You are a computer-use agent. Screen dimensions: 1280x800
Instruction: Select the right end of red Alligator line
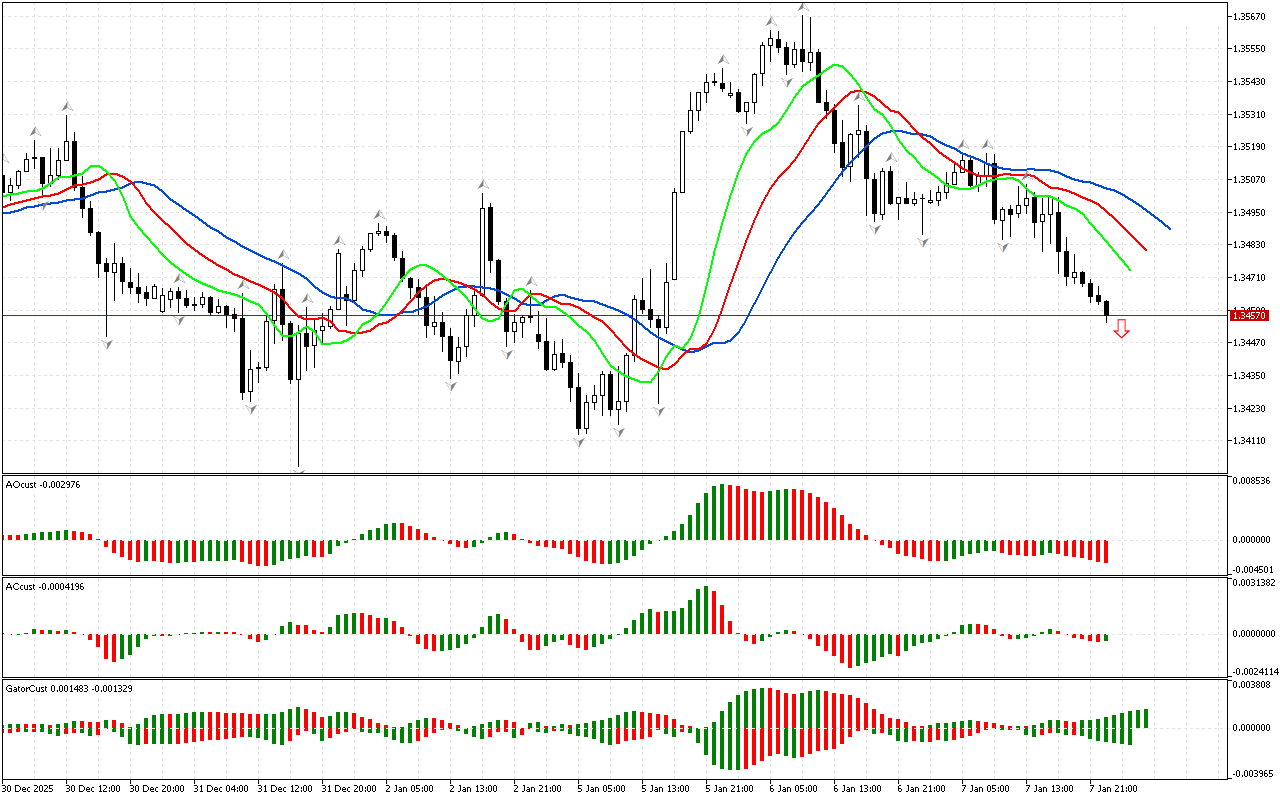pos(1145,250)
